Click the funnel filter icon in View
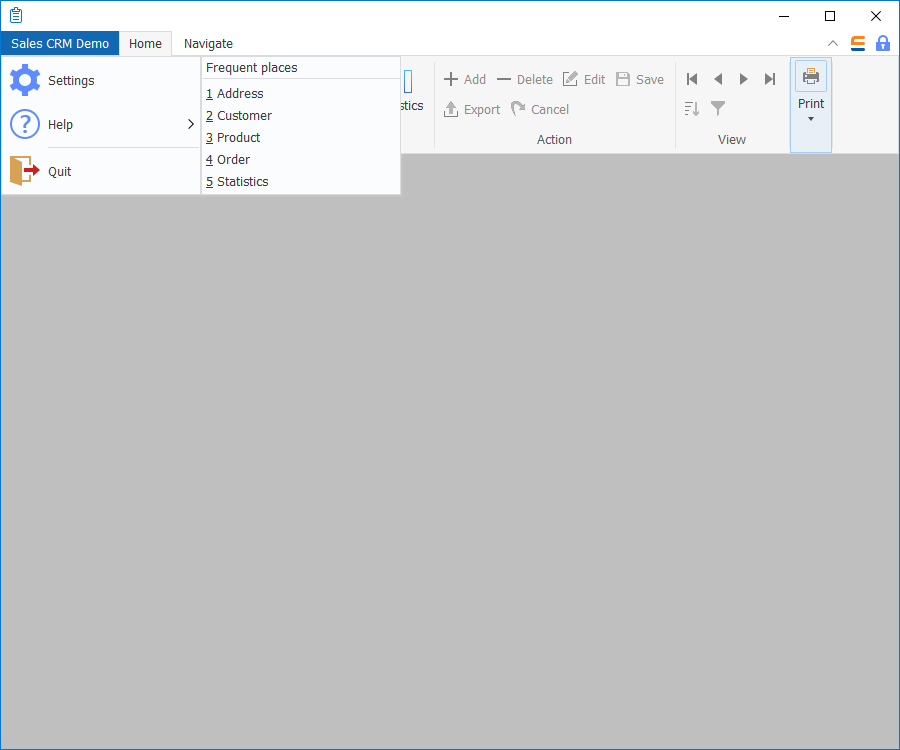 [x=717, y=108]
